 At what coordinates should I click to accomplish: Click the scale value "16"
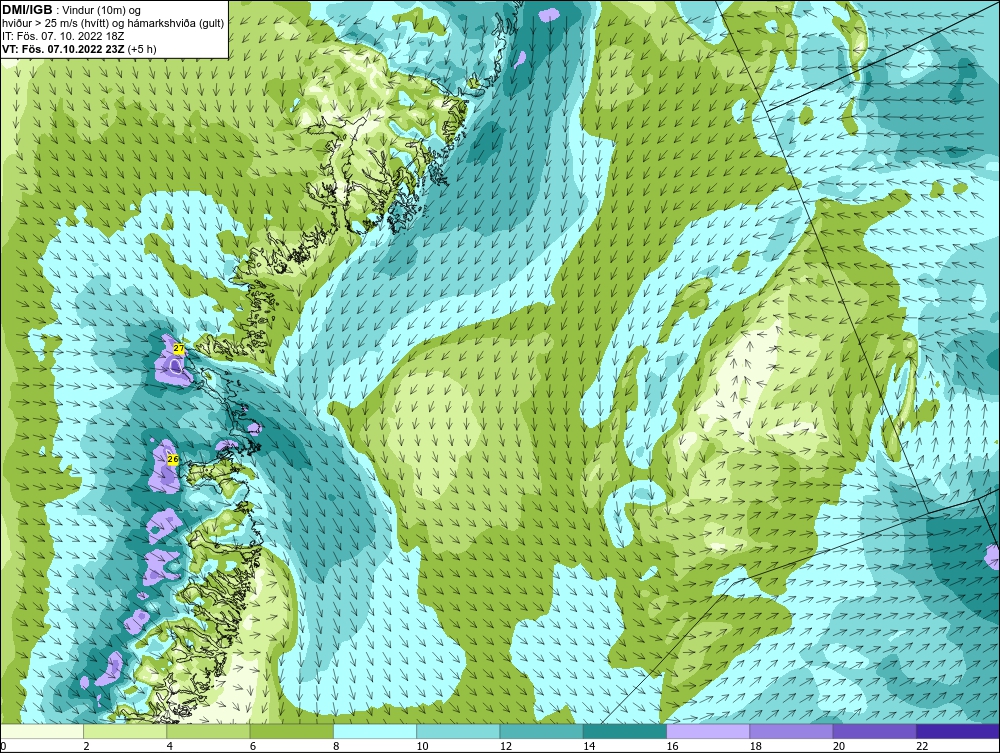672,747
